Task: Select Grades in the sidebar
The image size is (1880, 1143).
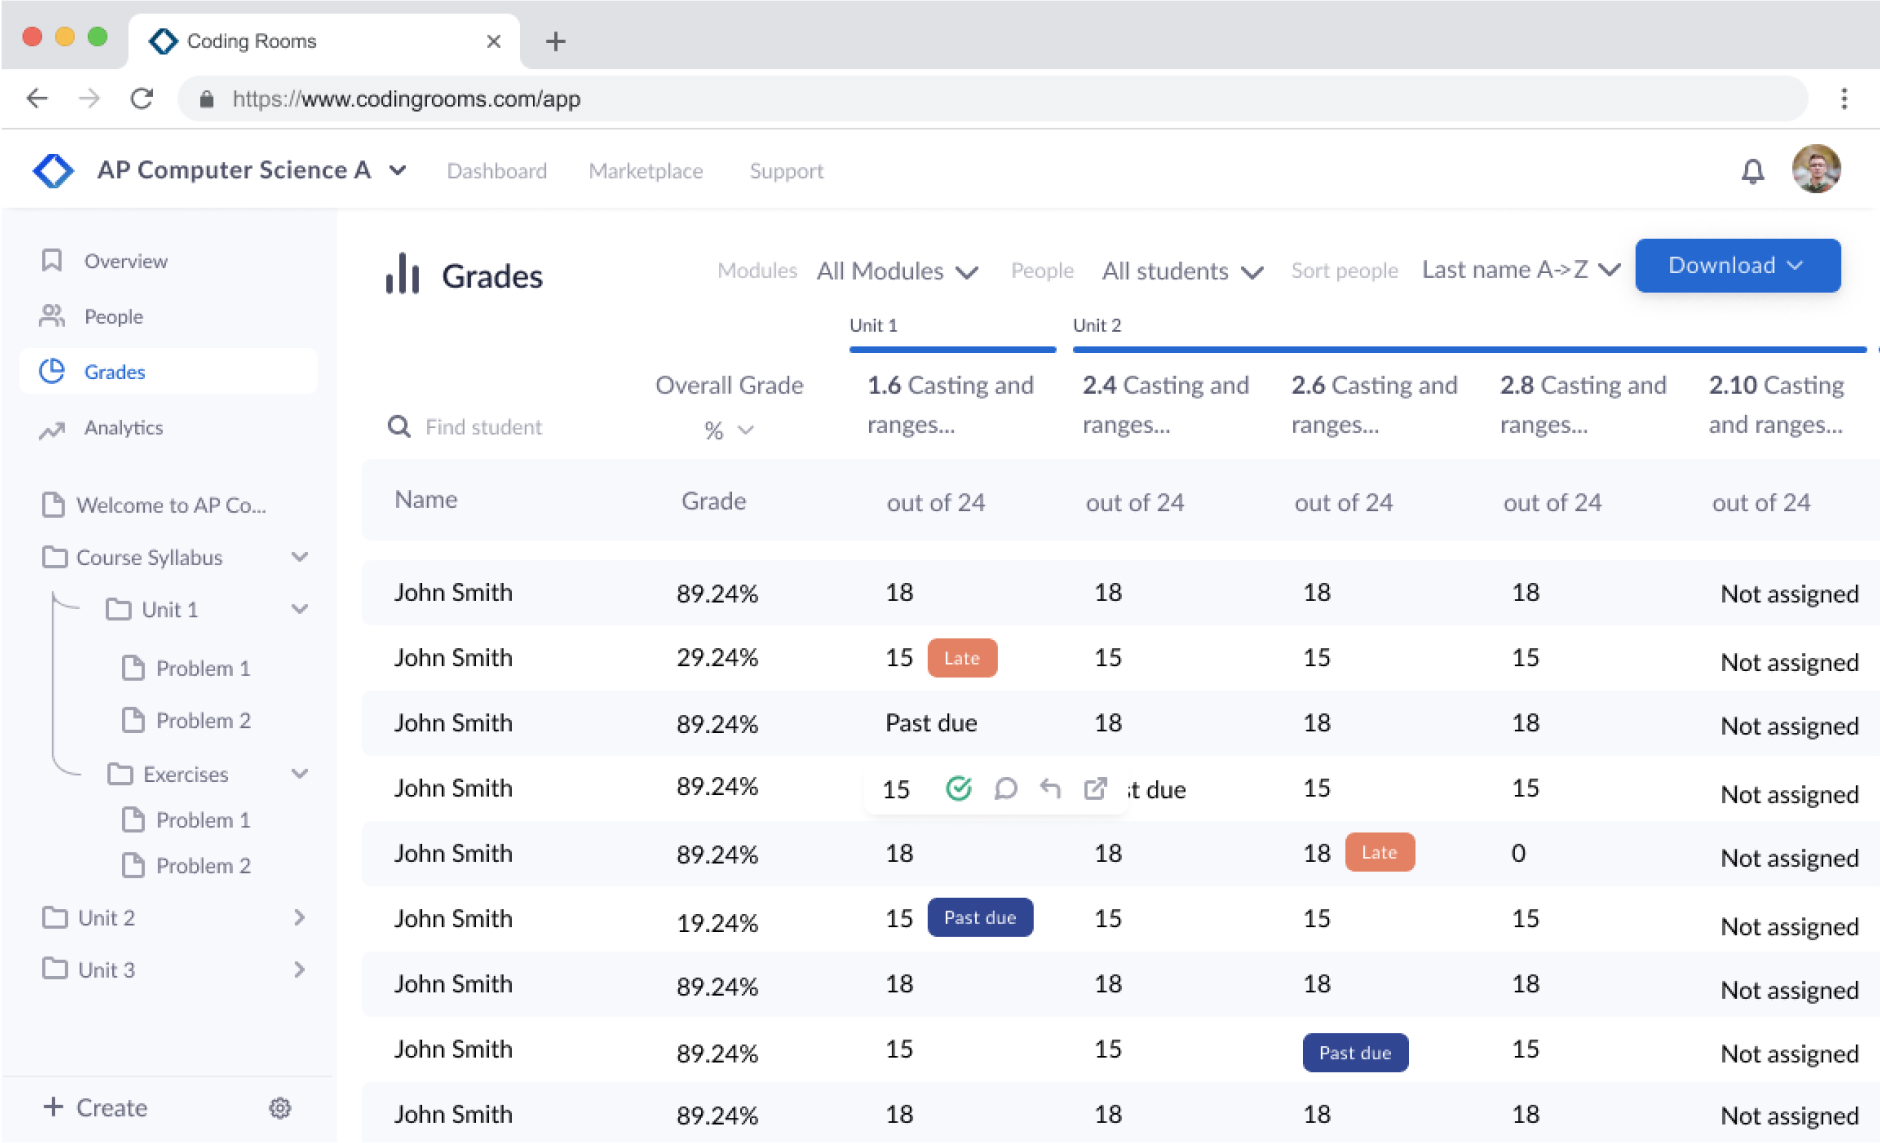Action: click(x=168, y=371)
